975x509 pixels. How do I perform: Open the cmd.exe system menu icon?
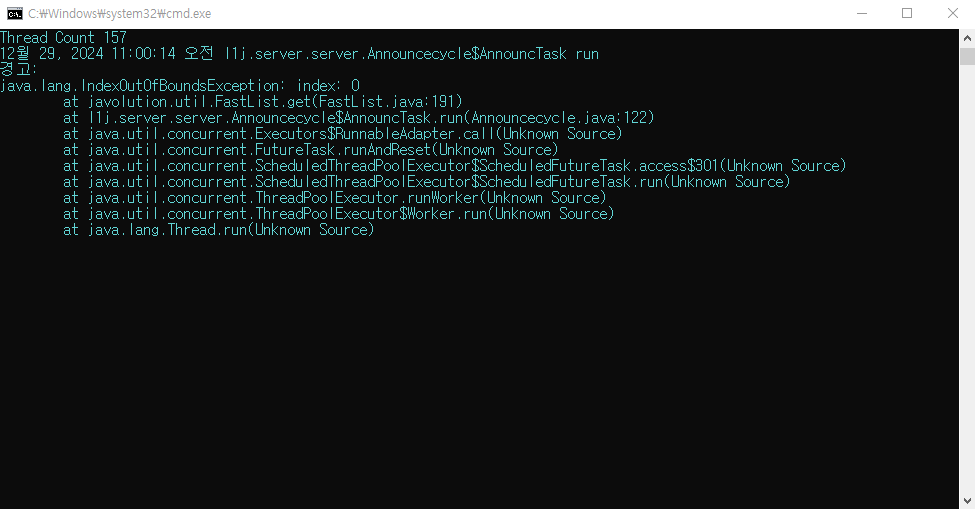[x=14, y=14]
